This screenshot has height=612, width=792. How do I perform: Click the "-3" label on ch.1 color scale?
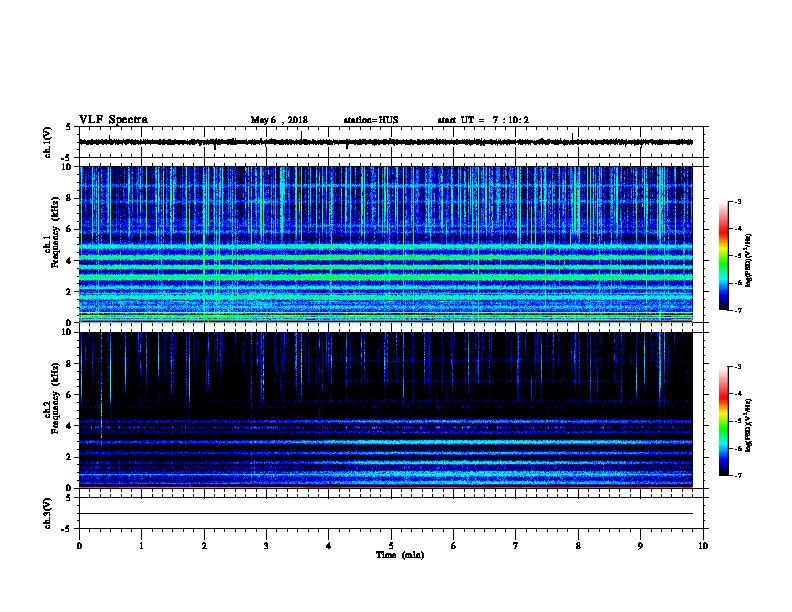[737, 201]
